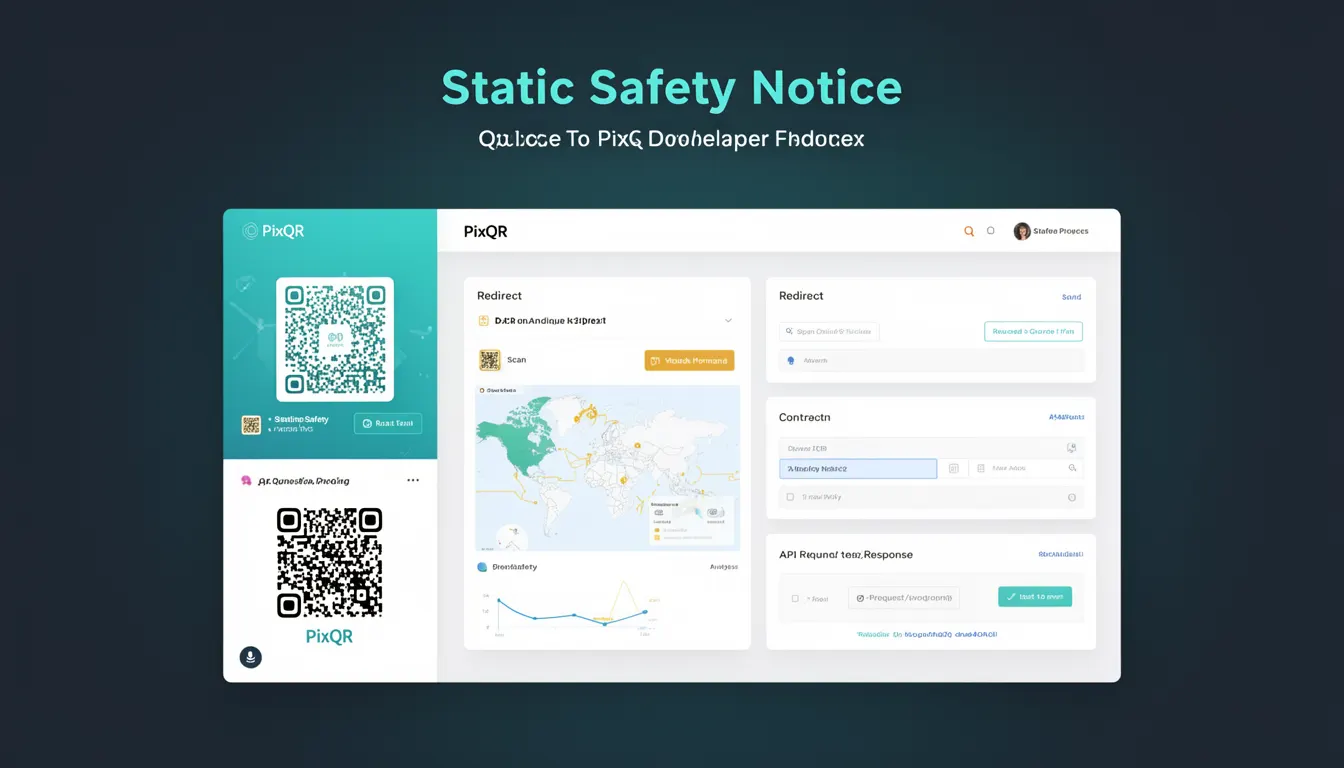Click the PixQR swirl logo in sidebar
The height and width of the screenshot is (768, 1344).
[x=250, y=231]
